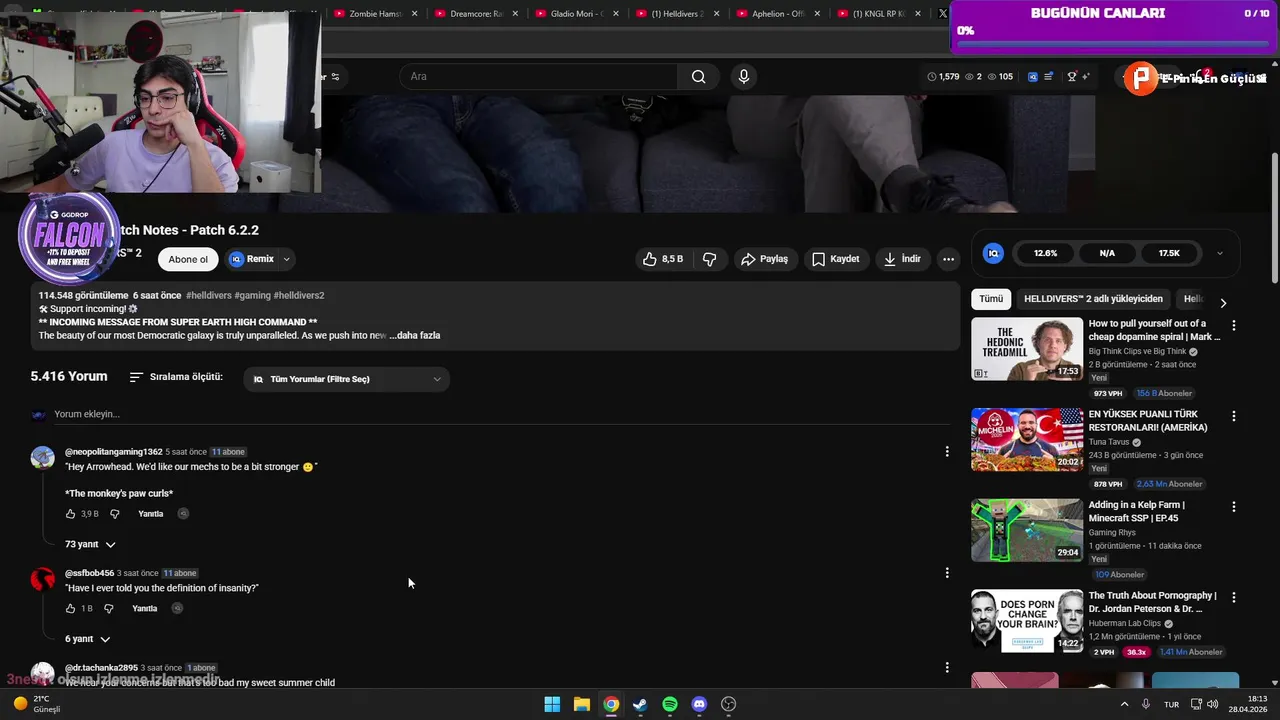This screenshot has height=720, width=1280.
Task: Like ssfbob456's comment
Action: click(70, 608)
